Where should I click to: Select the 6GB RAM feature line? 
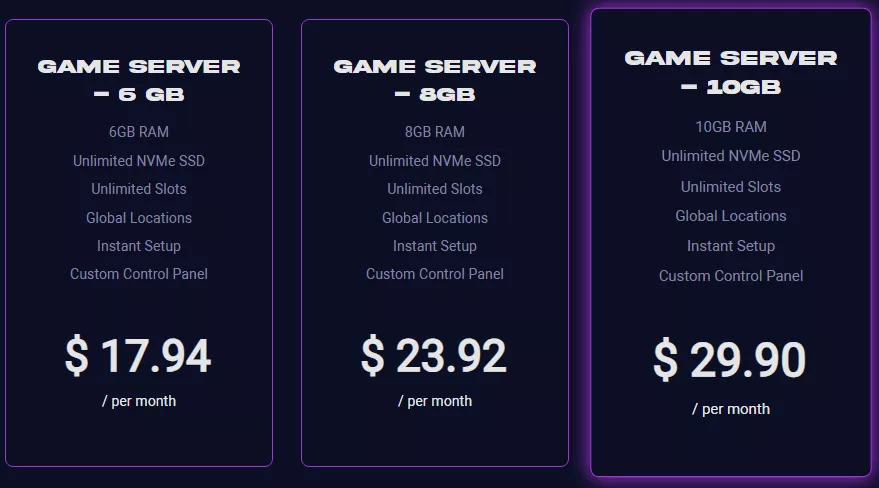click(139, 132)
